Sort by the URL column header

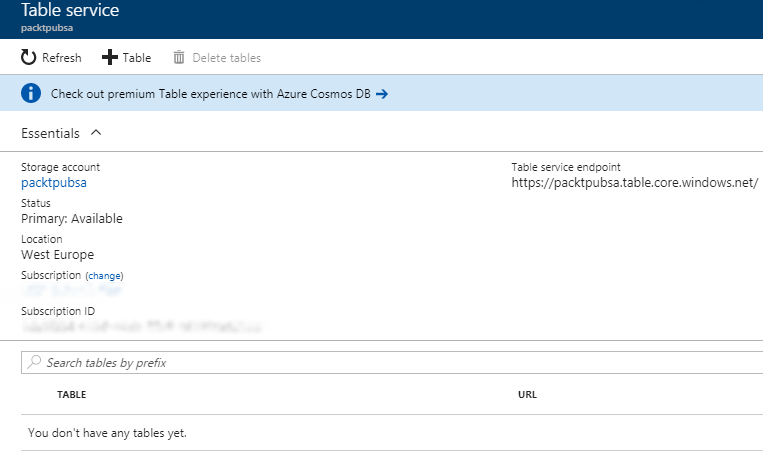[x=527, y=395]
